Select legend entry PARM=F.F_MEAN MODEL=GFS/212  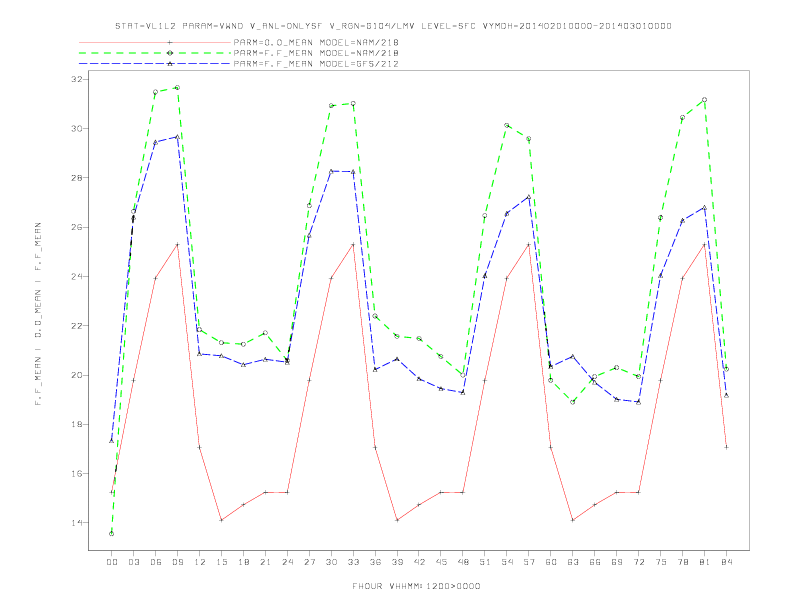coord(316,64)
